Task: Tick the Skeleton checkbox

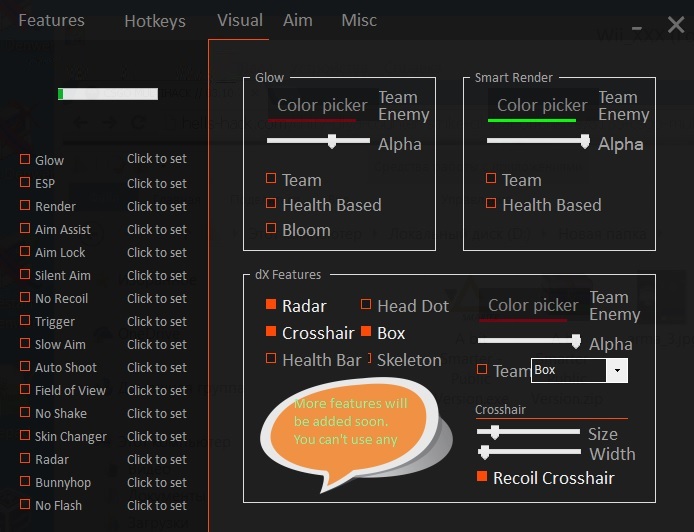Action: click(369, 358)
